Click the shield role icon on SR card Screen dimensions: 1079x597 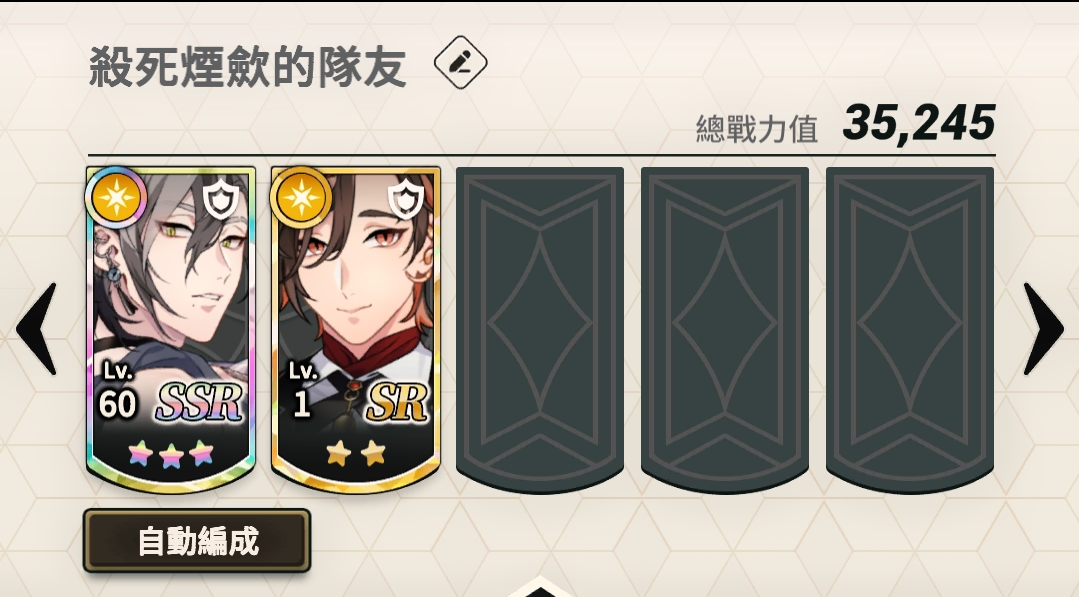406,198
